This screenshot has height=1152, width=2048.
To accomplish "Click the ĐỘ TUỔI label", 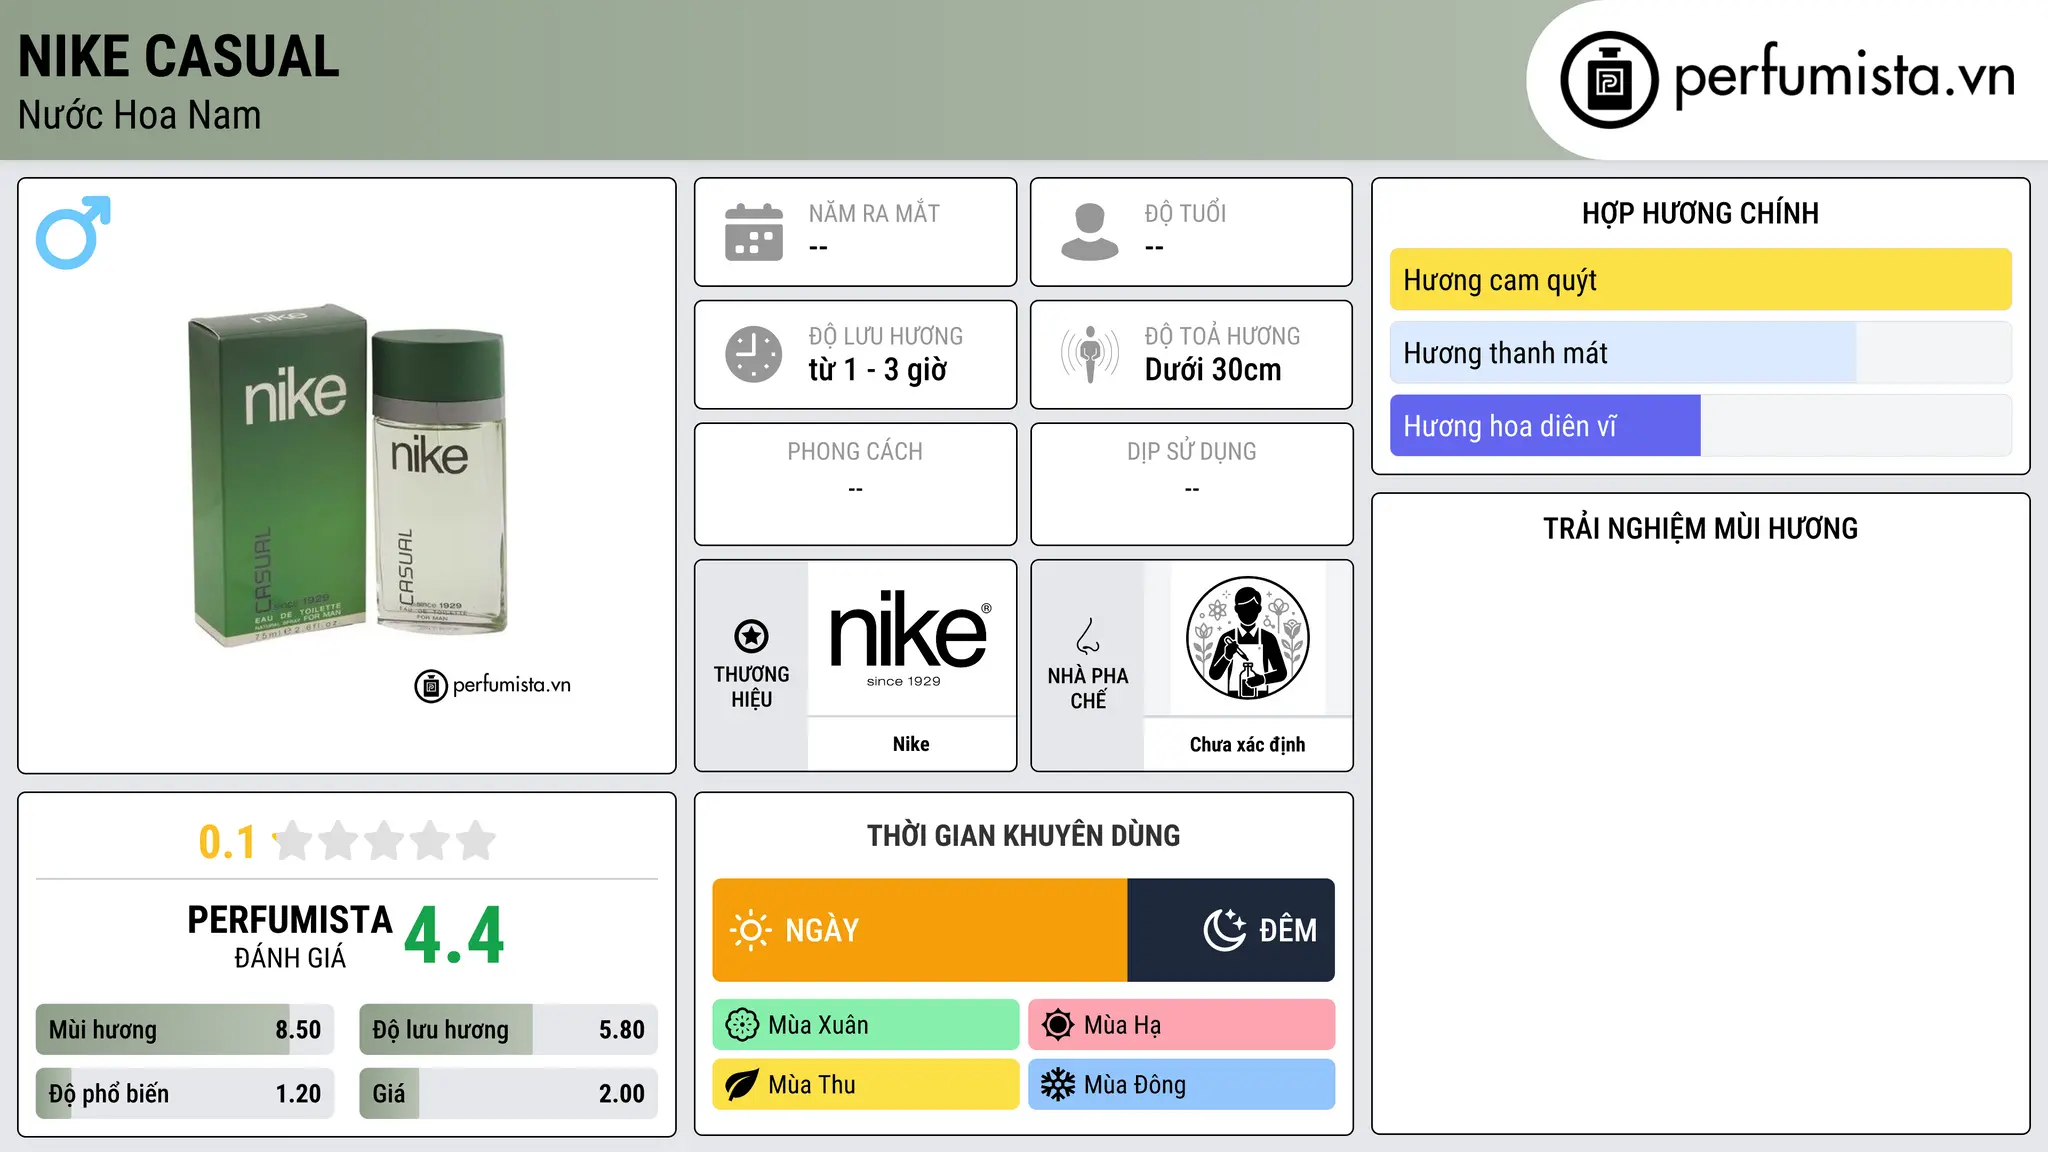I will [x=1185, y=213].
